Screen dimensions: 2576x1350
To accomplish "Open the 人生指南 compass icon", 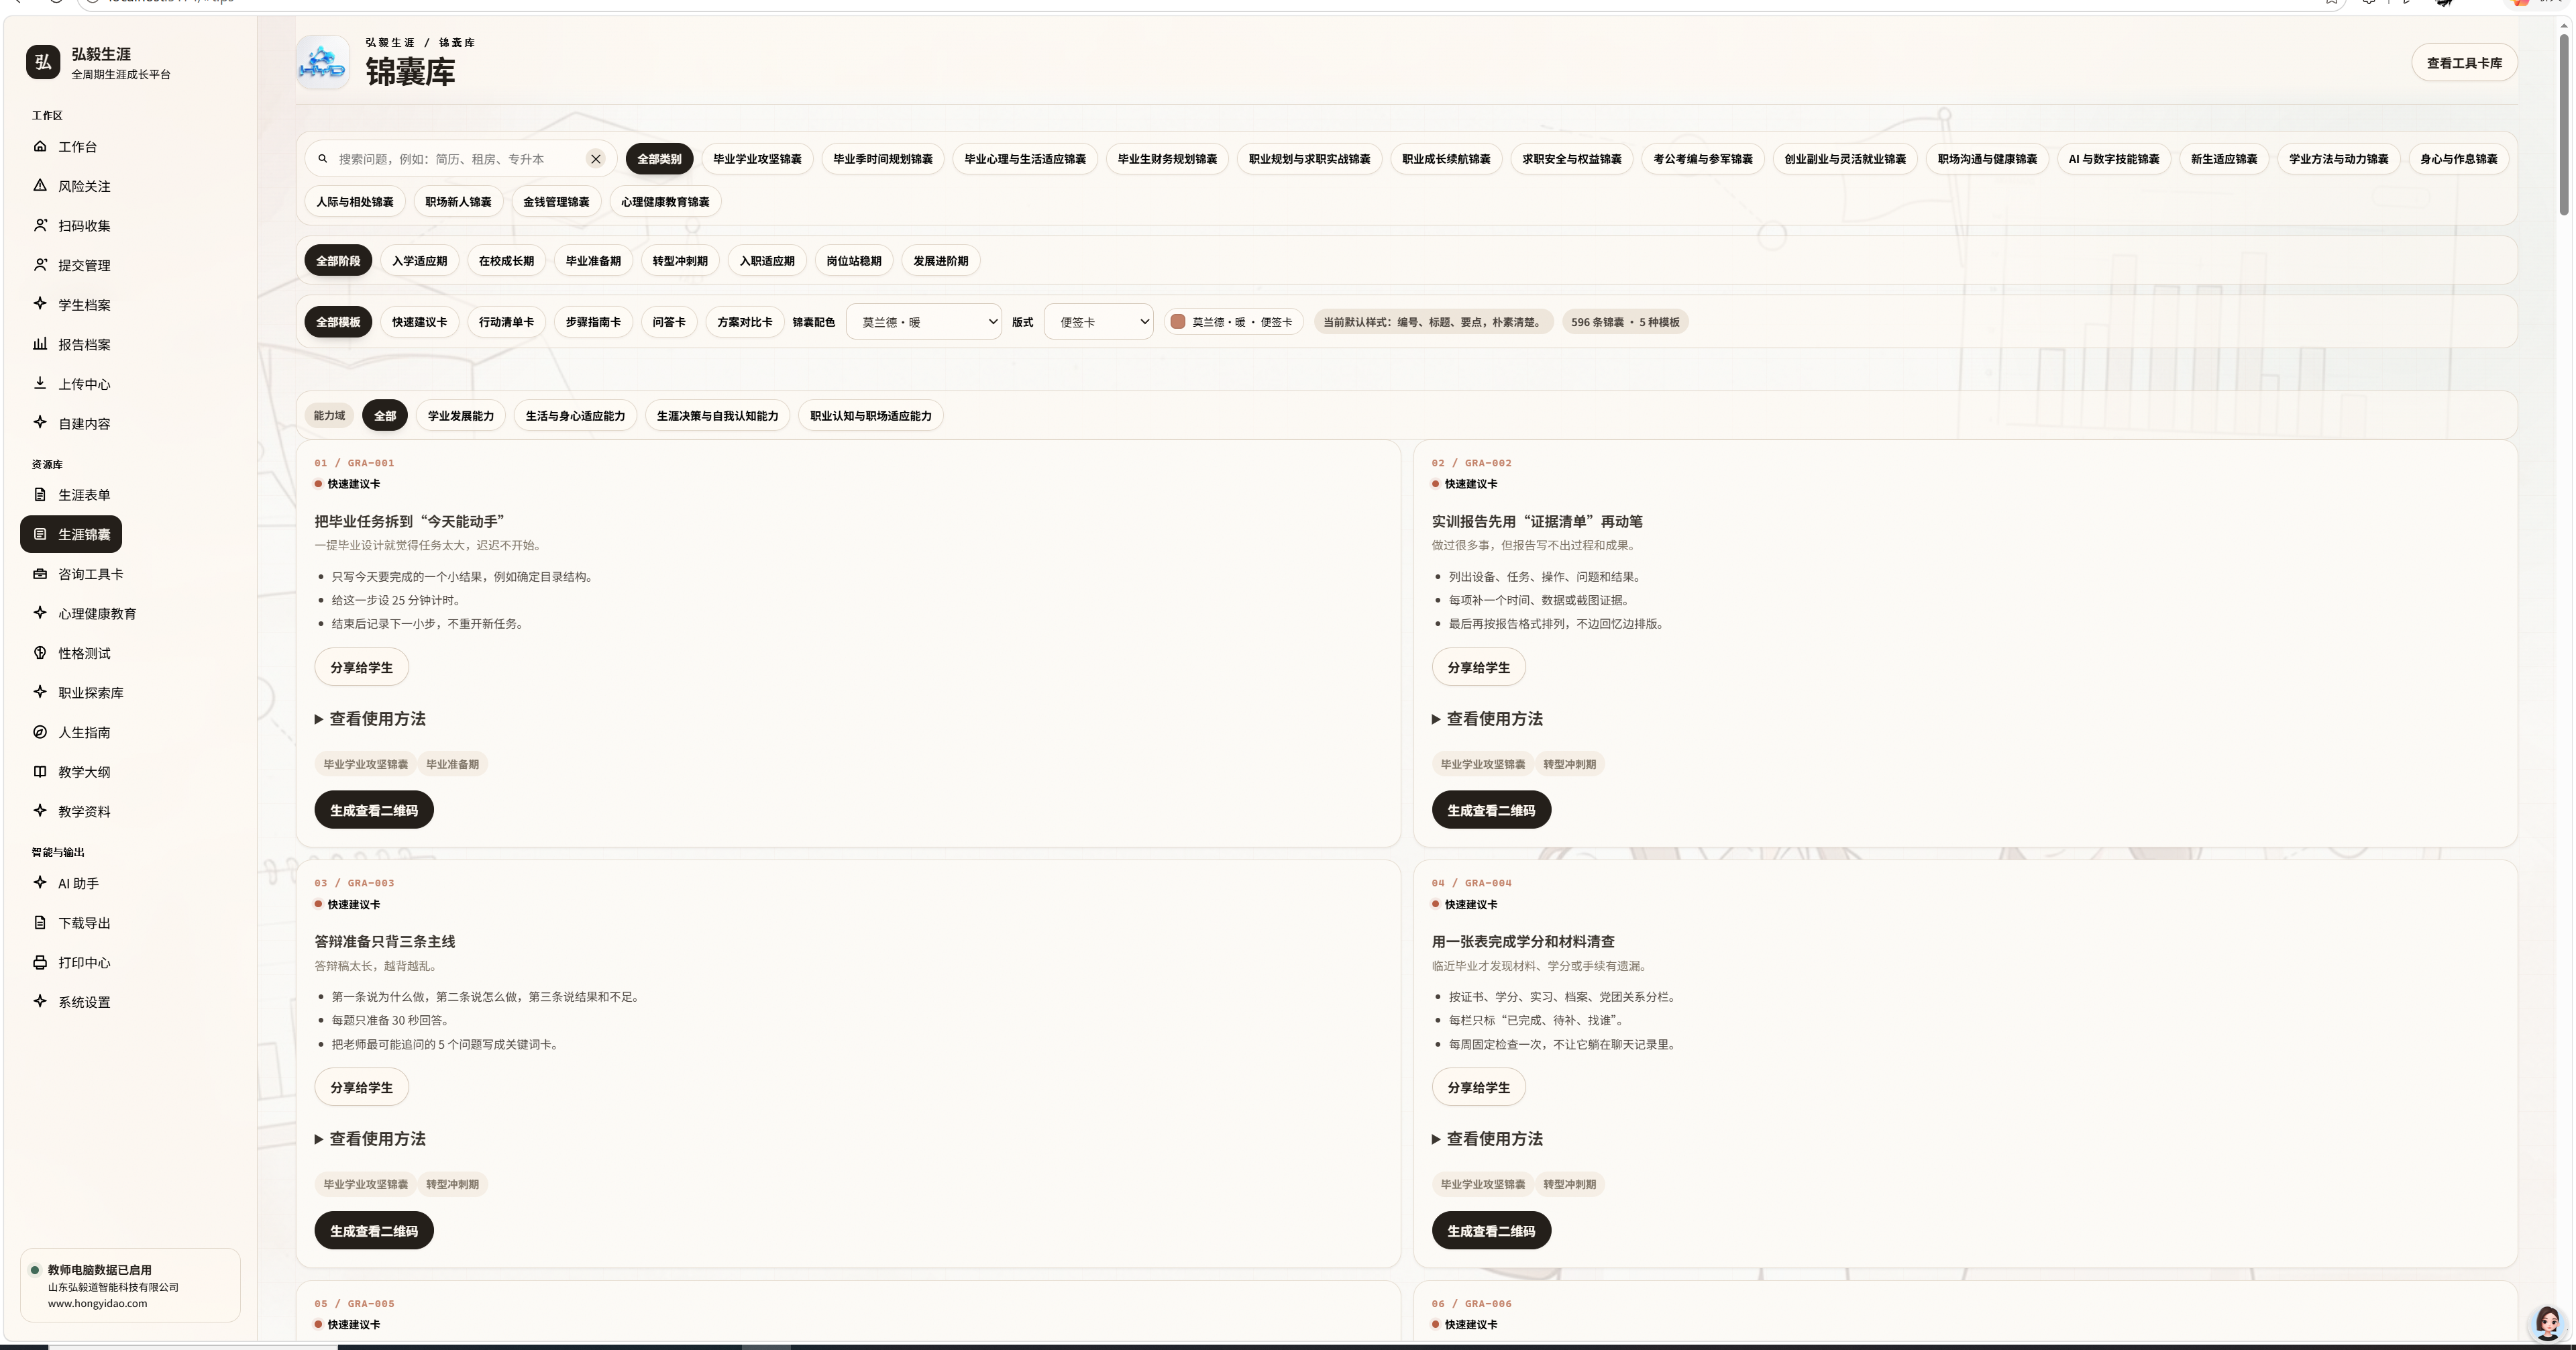I will 40,732.
